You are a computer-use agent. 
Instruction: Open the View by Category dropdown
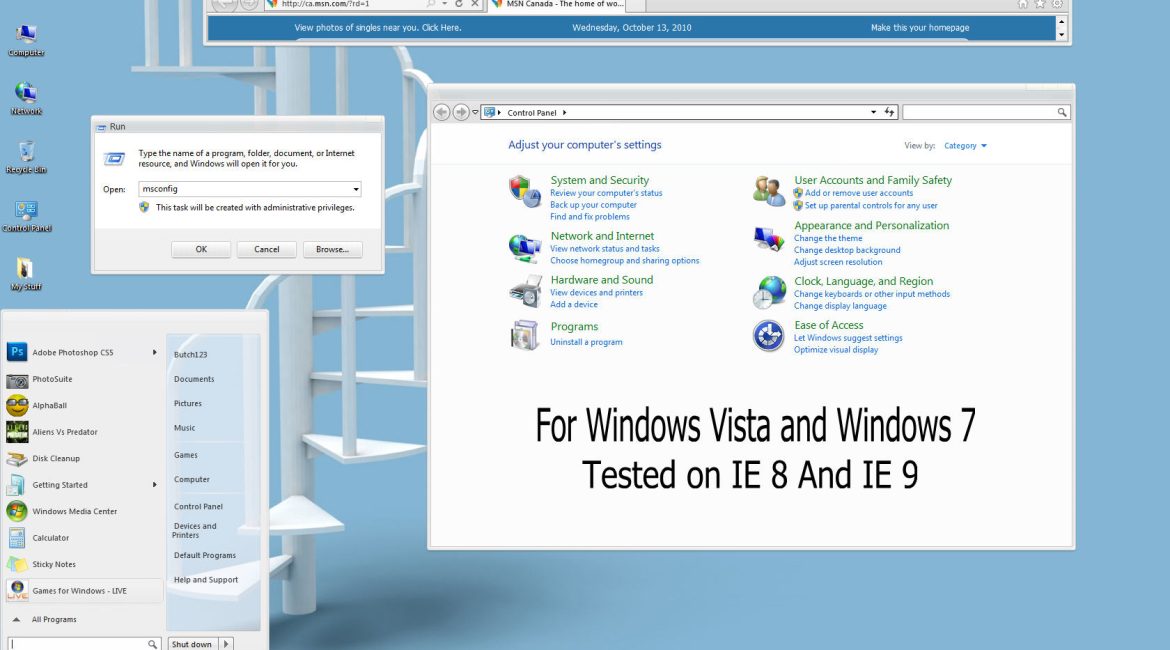coord(965,146)
